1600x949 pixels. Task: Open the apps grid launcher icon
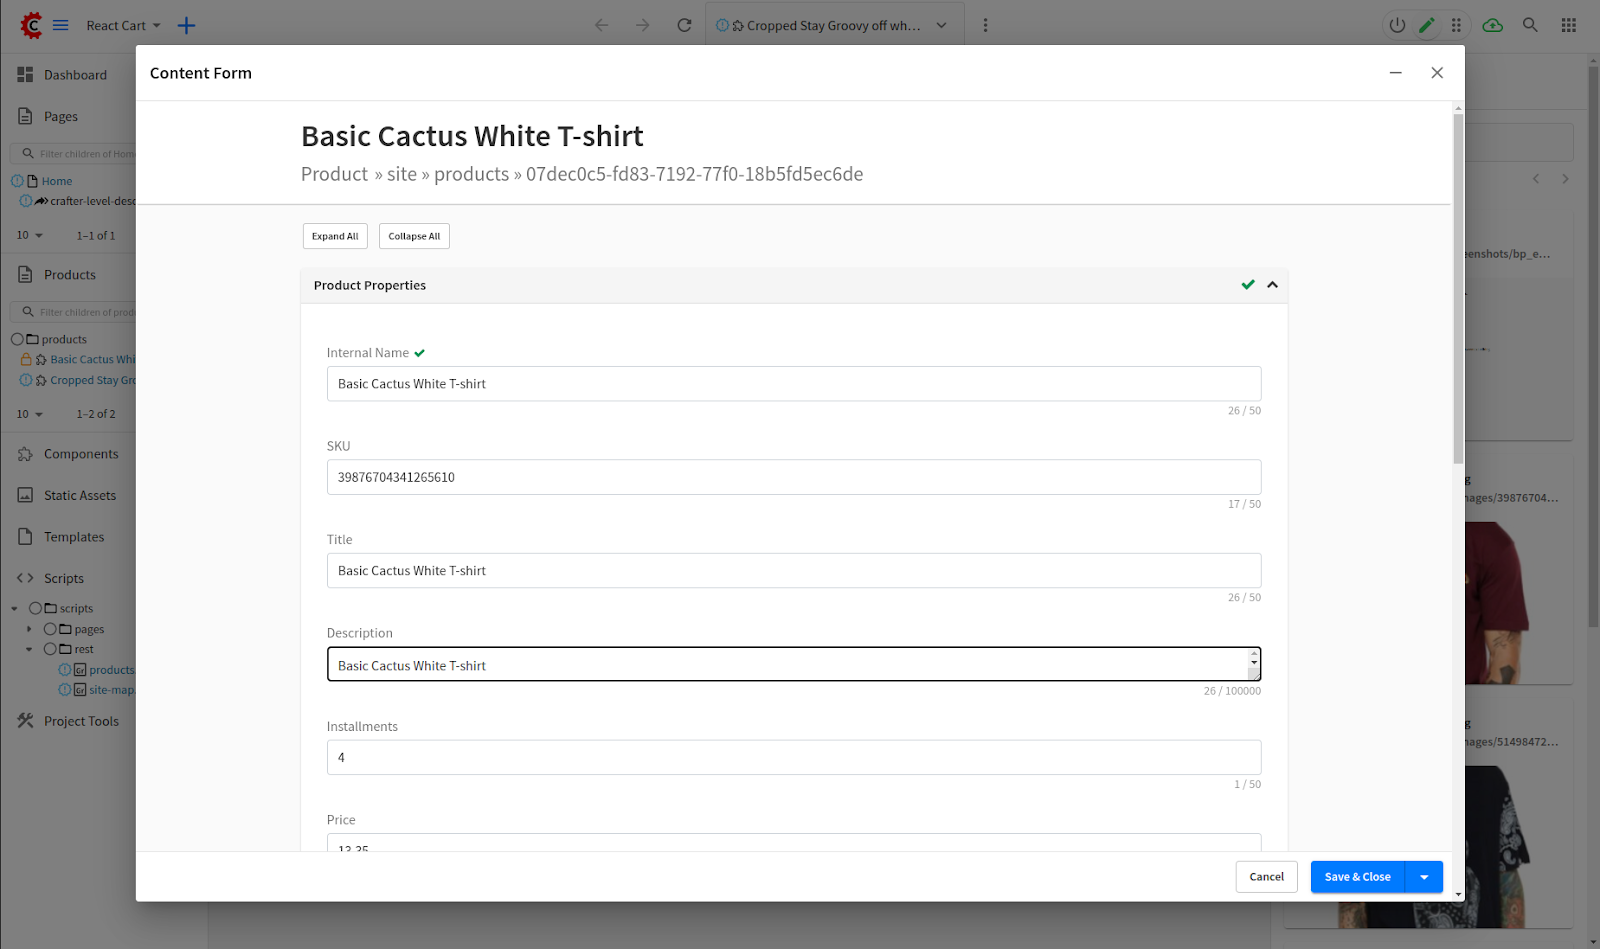pos(1568,25)
